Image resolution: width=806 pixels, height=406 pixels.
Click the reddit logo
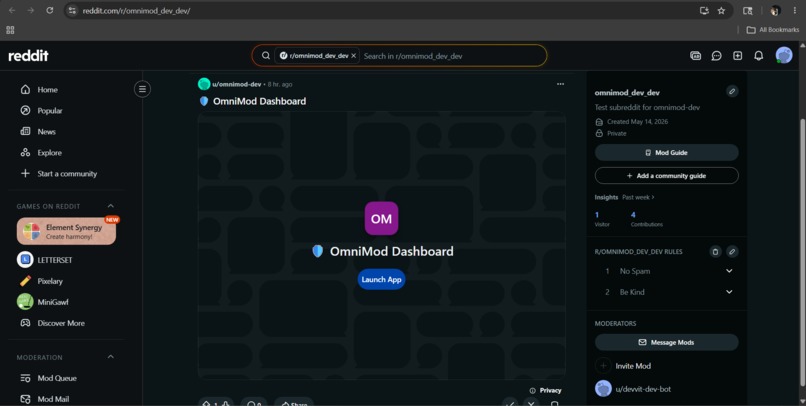point(28,56)
